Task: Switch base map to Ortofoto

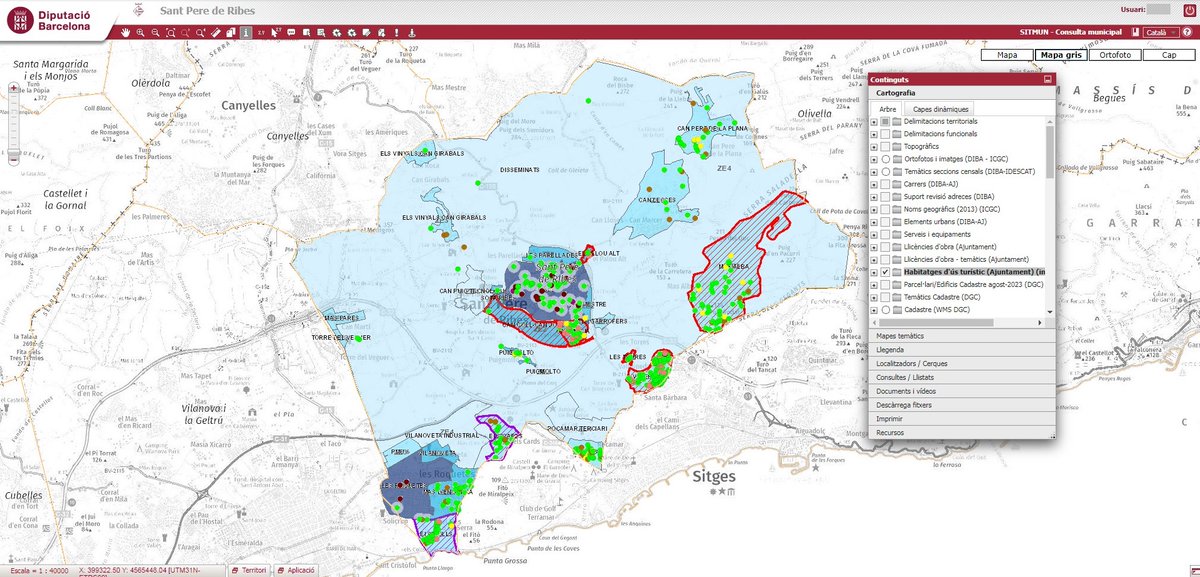Action: point(1115,55)
